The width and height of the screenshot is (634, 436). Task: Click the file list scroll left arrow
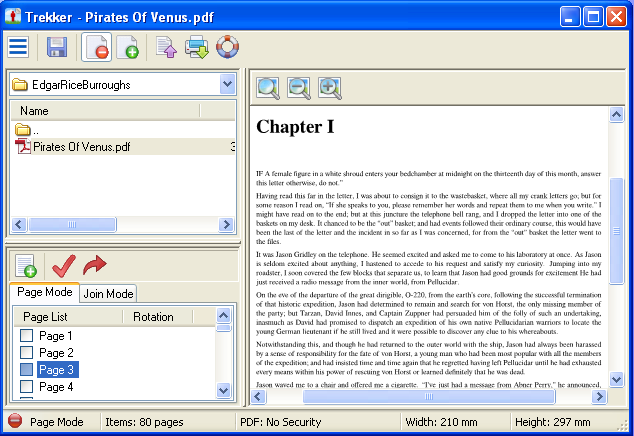19,224
